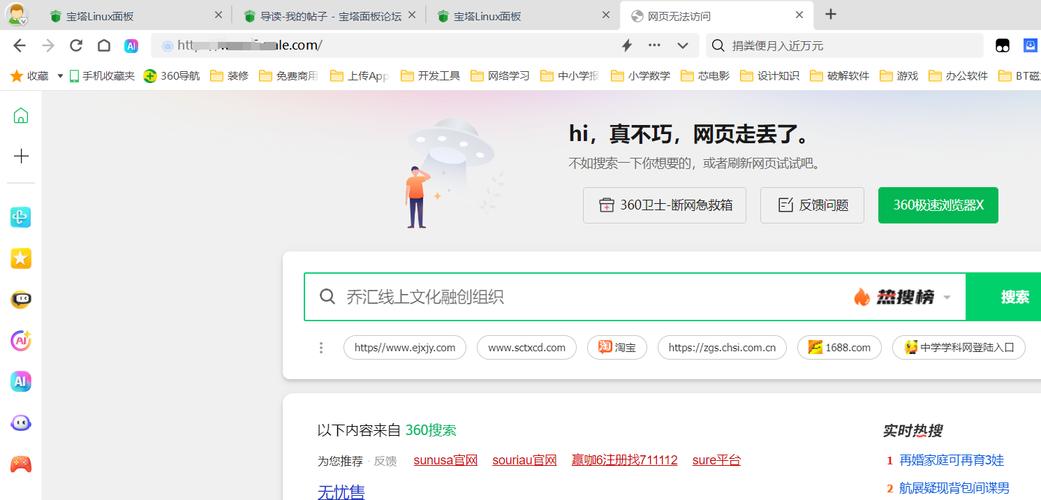The width and height of the screenshot is (1041, 500).
Task: Open the red game controller sidebar icon
Action: [21, 464]
